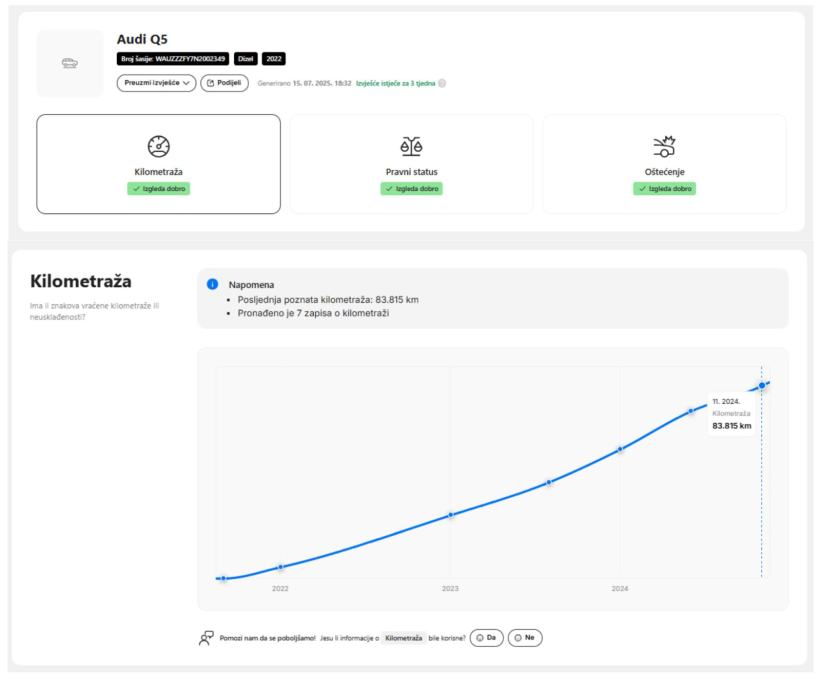The image size is (821, 690).
Task: Open the Oštećenje damage tab
Action: click(664, 164)
